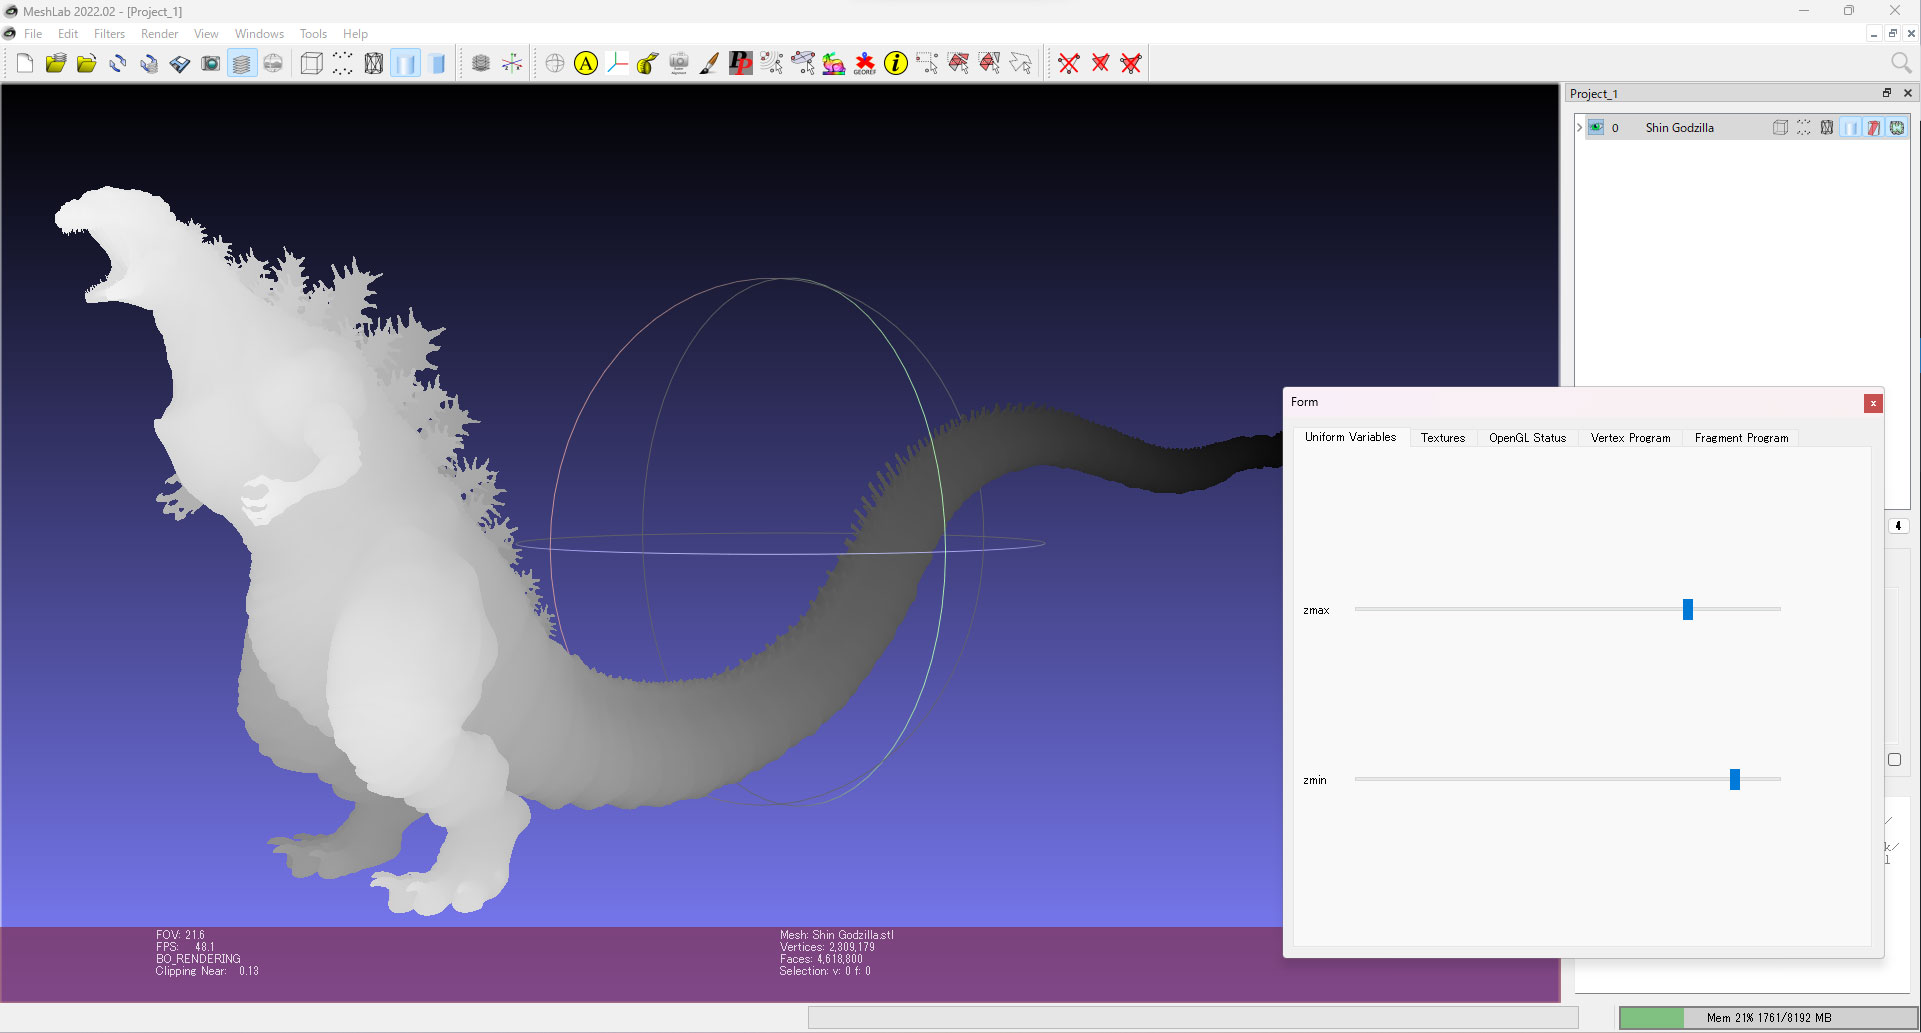
Task: Float the Project_1 layer panel
Action: click(x=1887, y=93)
